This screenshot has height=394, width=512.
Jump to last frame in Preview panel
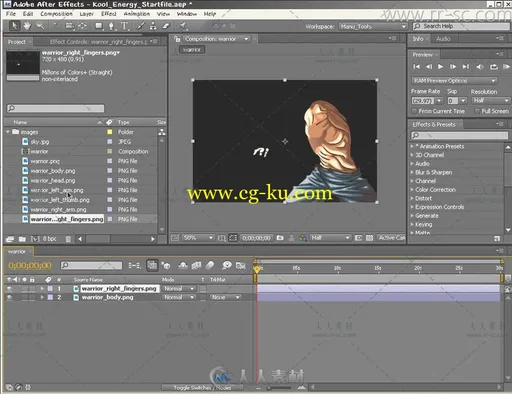[466, 67]
